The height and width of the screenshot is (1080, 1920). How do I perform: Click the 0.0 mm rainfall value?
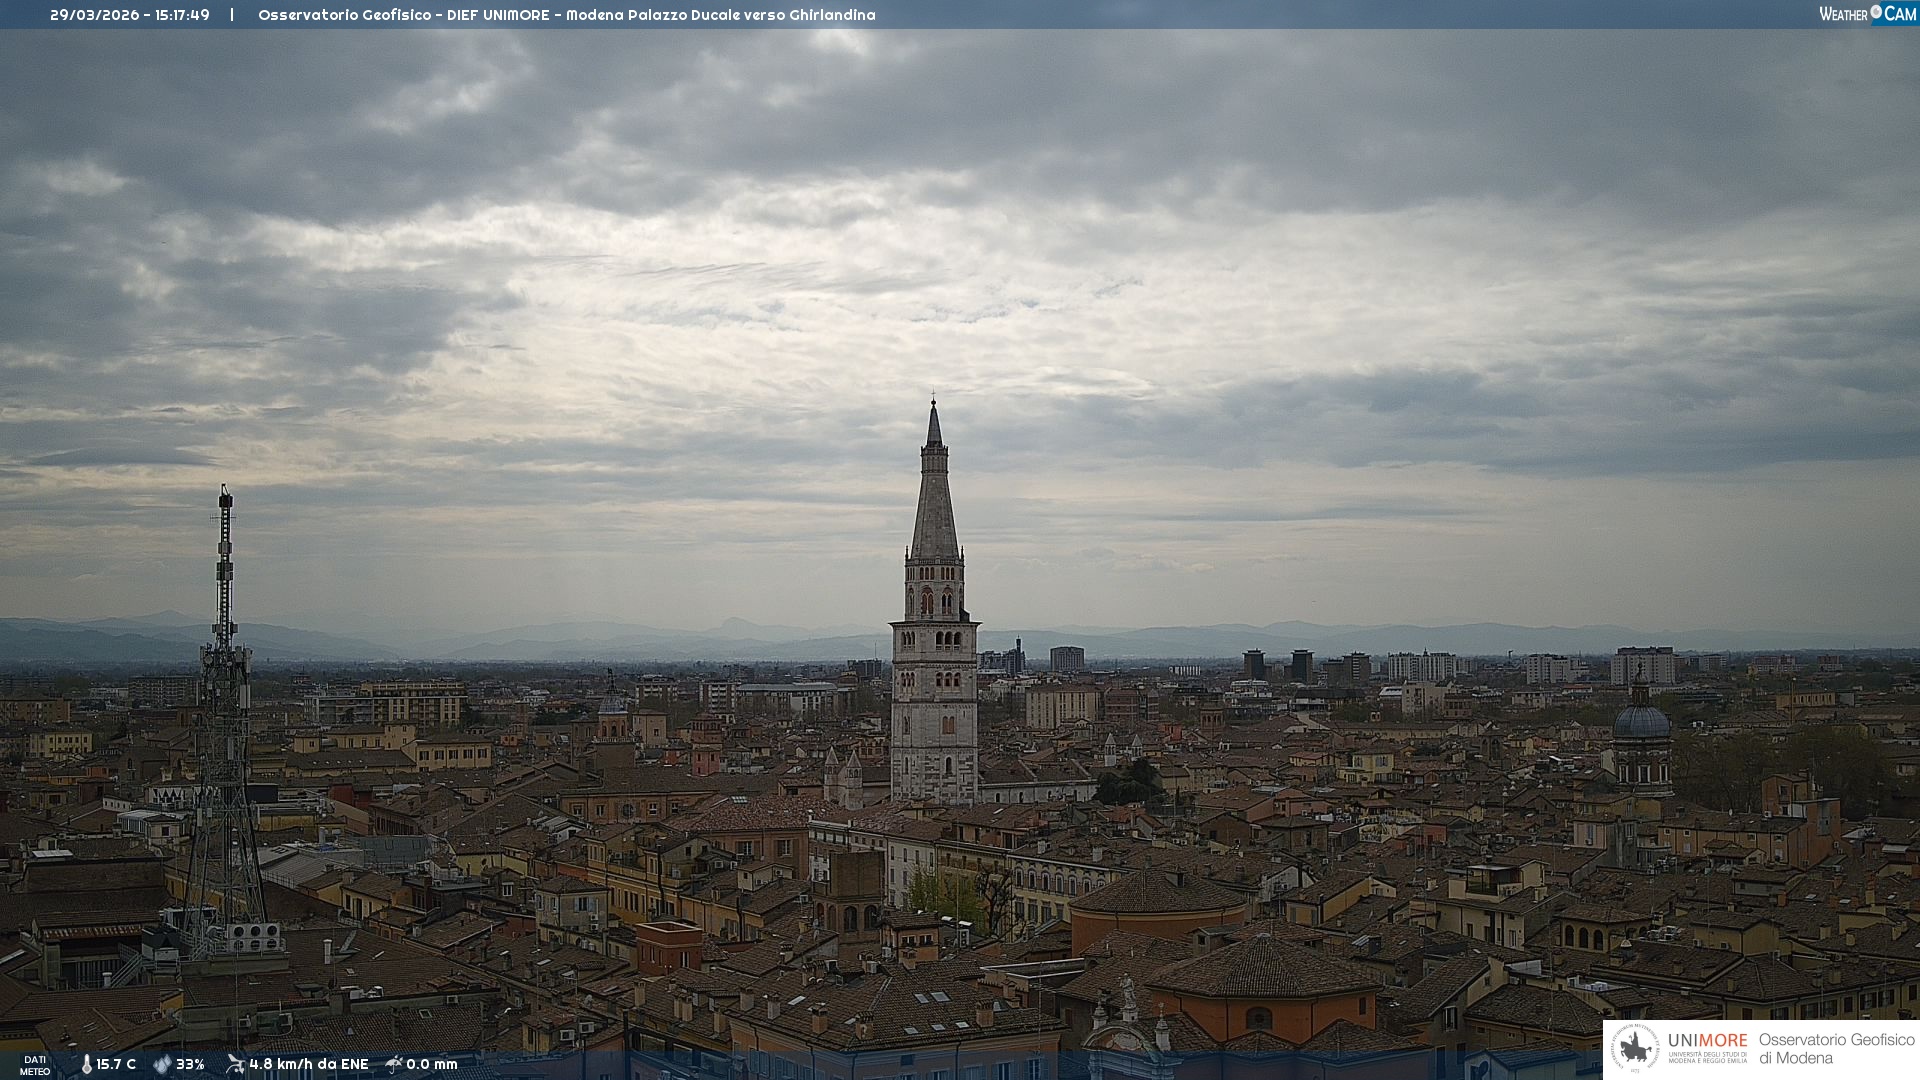coord(432,1065)
